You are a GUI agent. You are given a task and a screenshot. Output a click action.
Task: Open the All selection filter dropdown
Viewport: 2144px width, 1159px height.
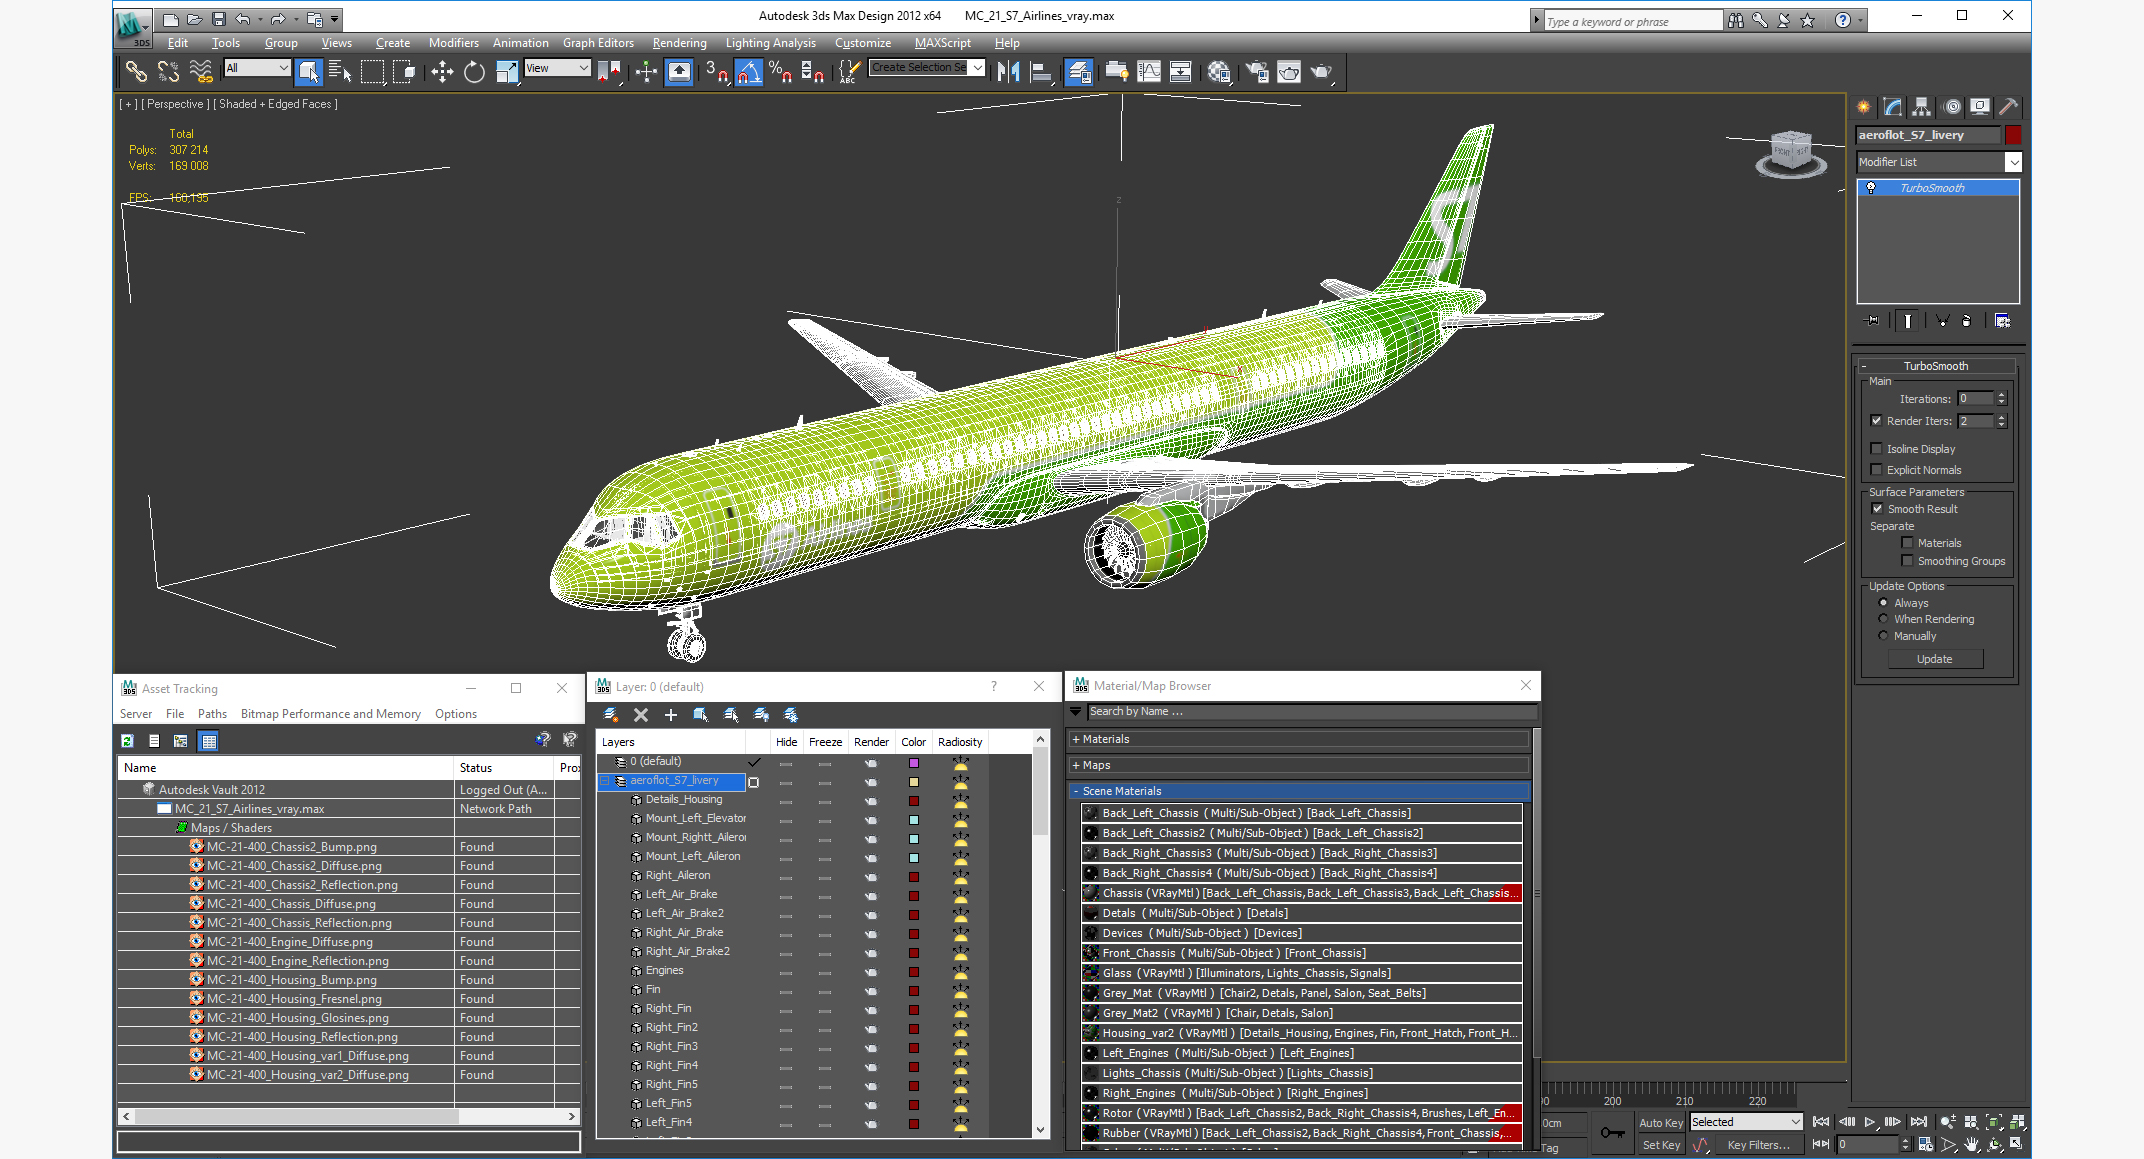257,68
